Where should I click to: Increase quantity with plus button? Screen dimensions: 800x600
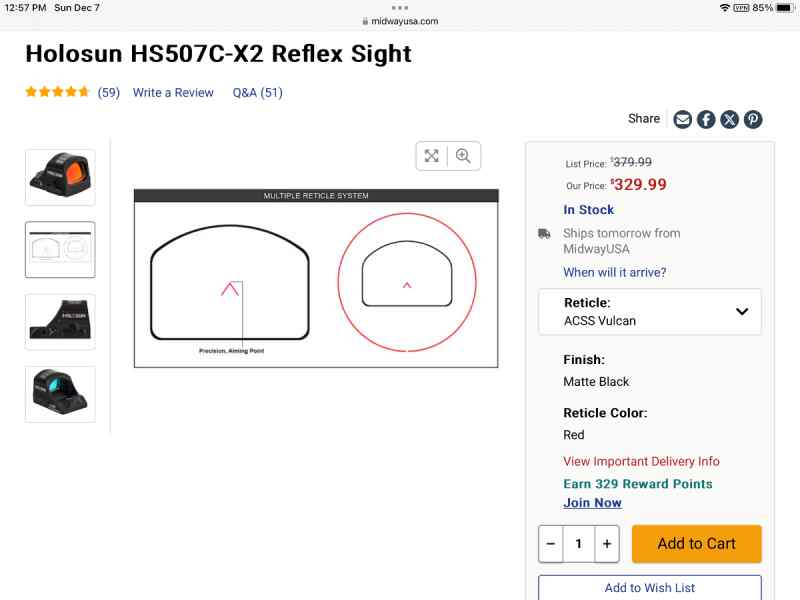pyautogui.click(x=606, y=544)
